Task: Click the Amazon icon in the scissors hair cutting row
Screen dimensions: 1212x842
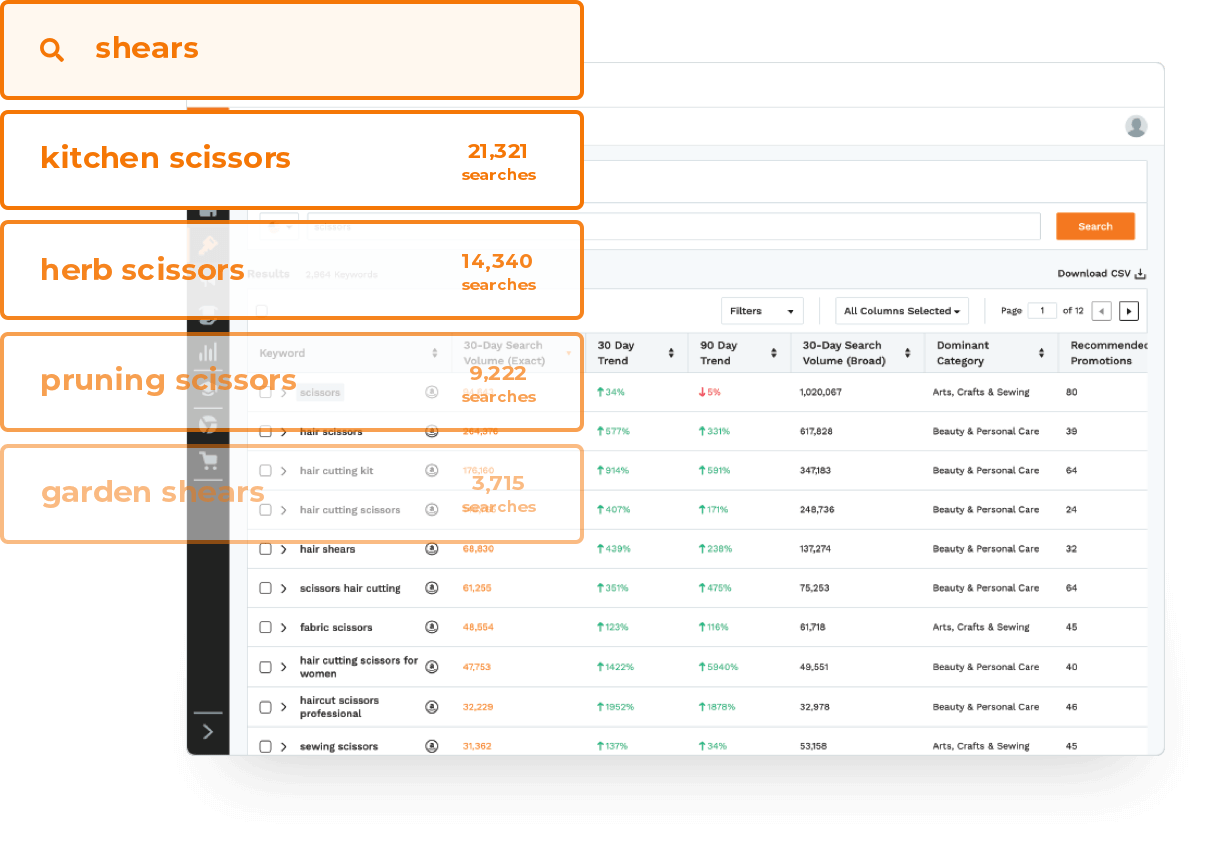Action: pyautogui.click(x=432, y=588)
